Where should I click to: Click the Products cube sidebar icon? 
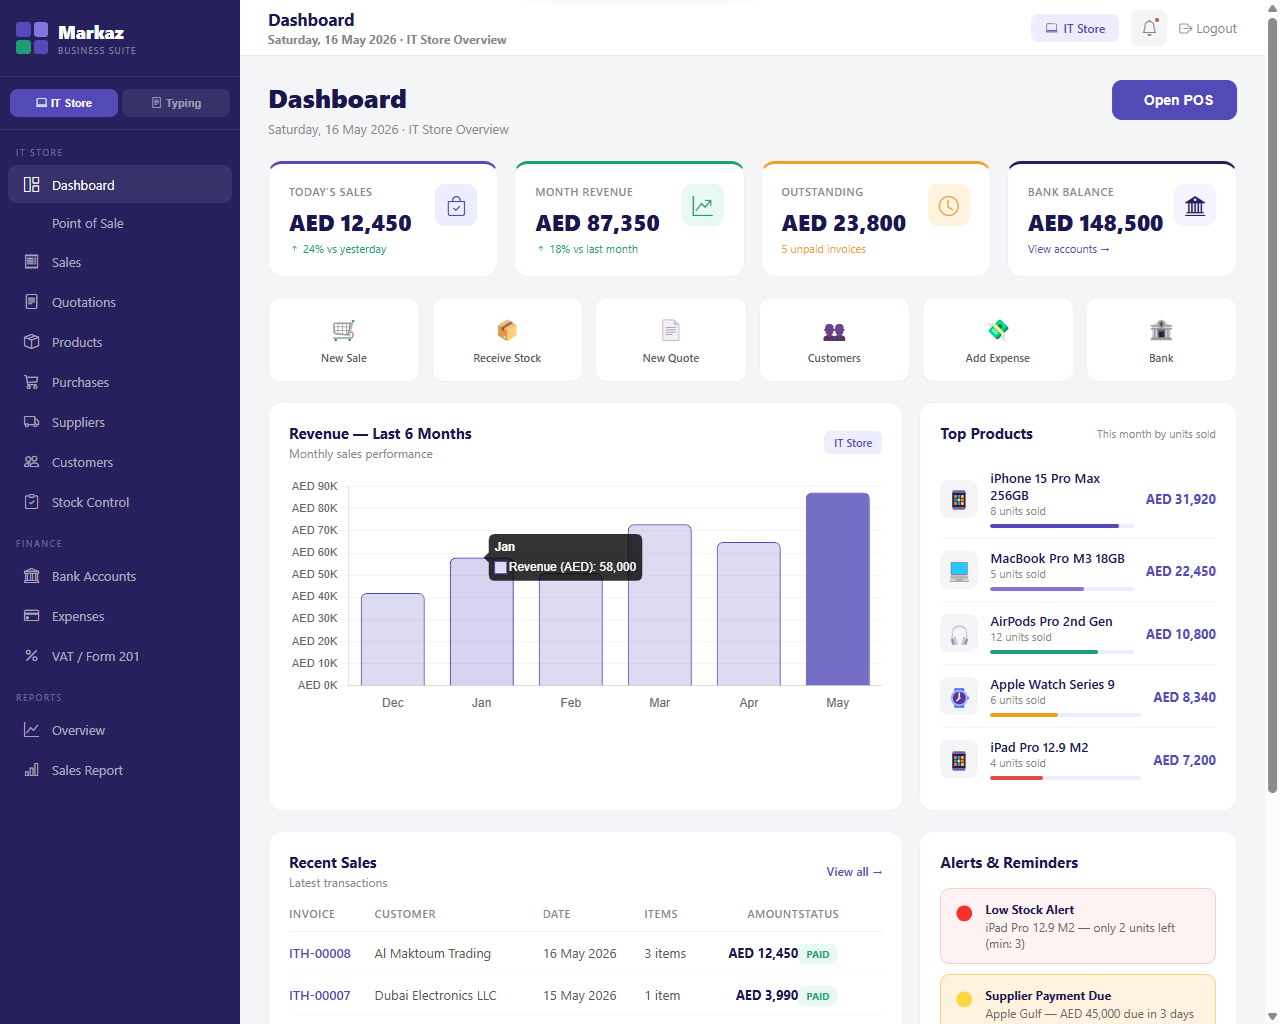[x=32, y=342]
